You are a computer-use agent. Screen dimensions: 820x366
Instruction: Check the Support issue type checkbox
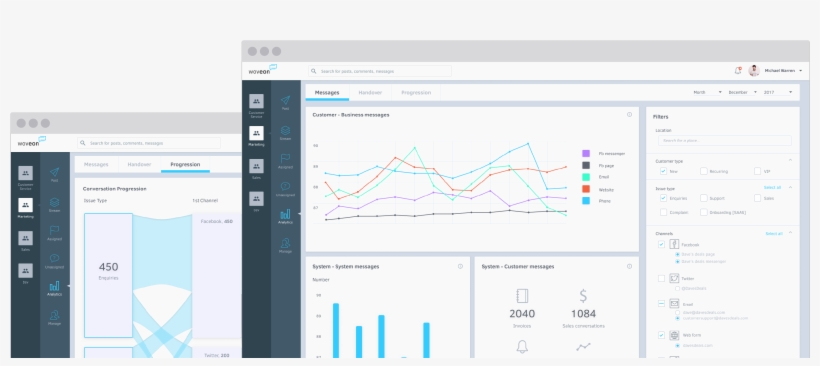click(x=703, y=198)
